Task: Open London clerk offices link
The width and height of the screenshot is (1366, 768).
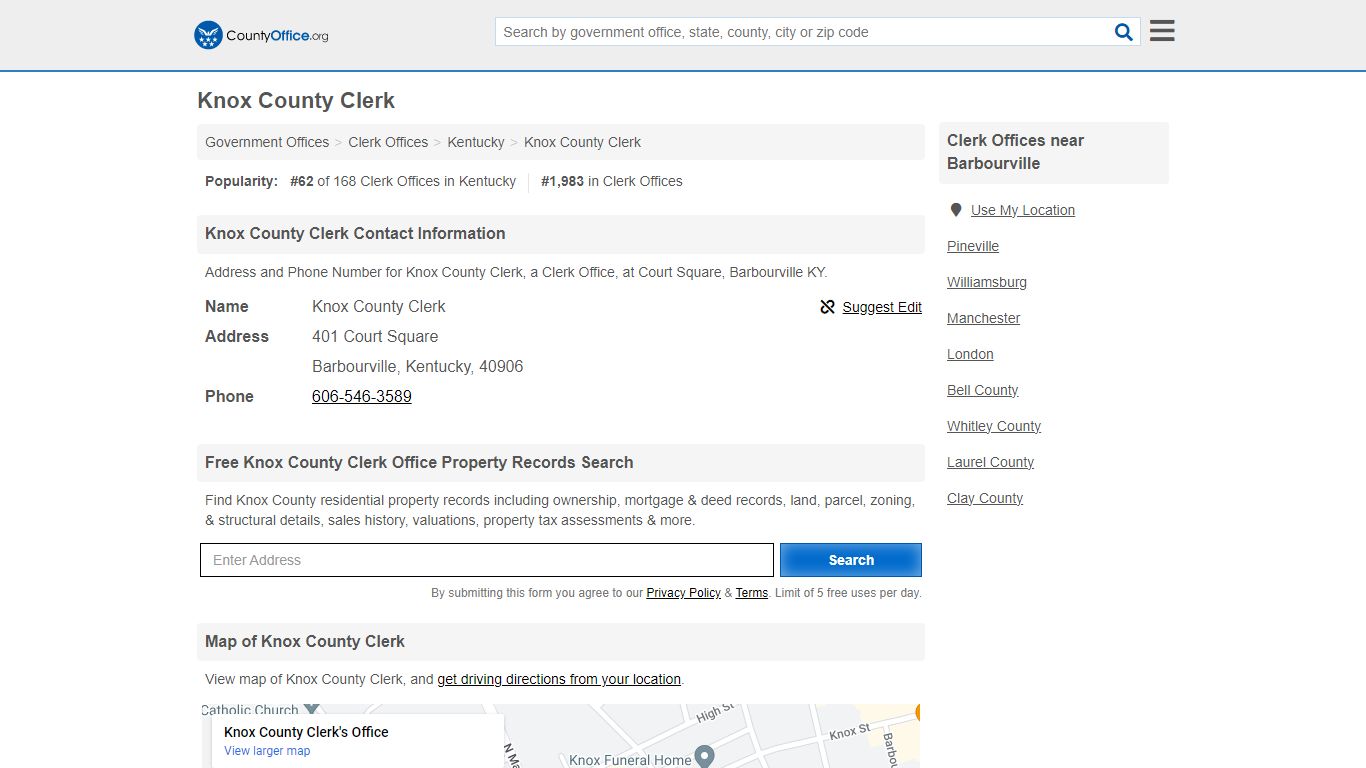Action: (970, 354)
